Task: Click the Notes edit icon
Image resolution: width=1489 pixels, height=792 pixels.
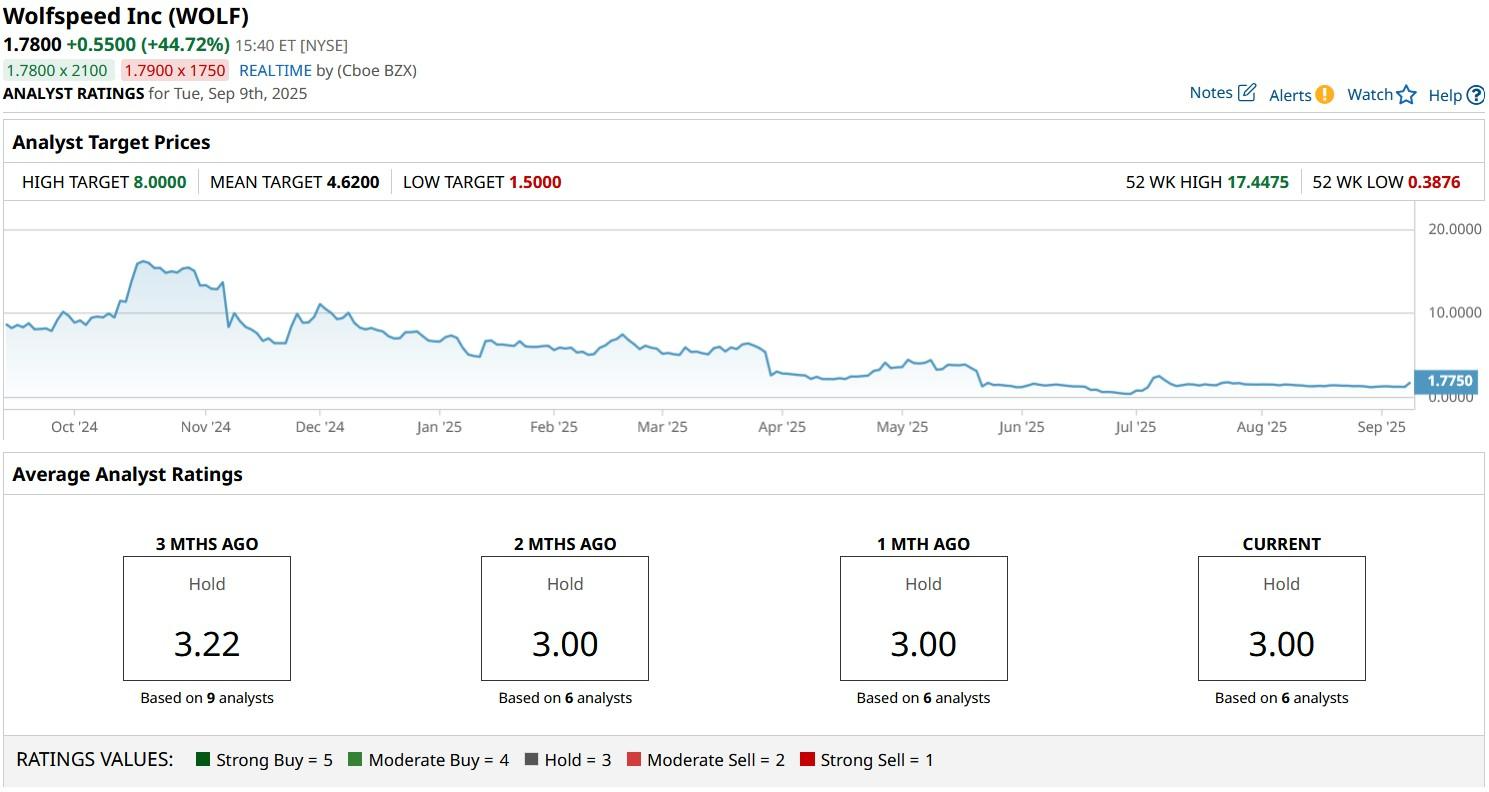Action: 1247,90
